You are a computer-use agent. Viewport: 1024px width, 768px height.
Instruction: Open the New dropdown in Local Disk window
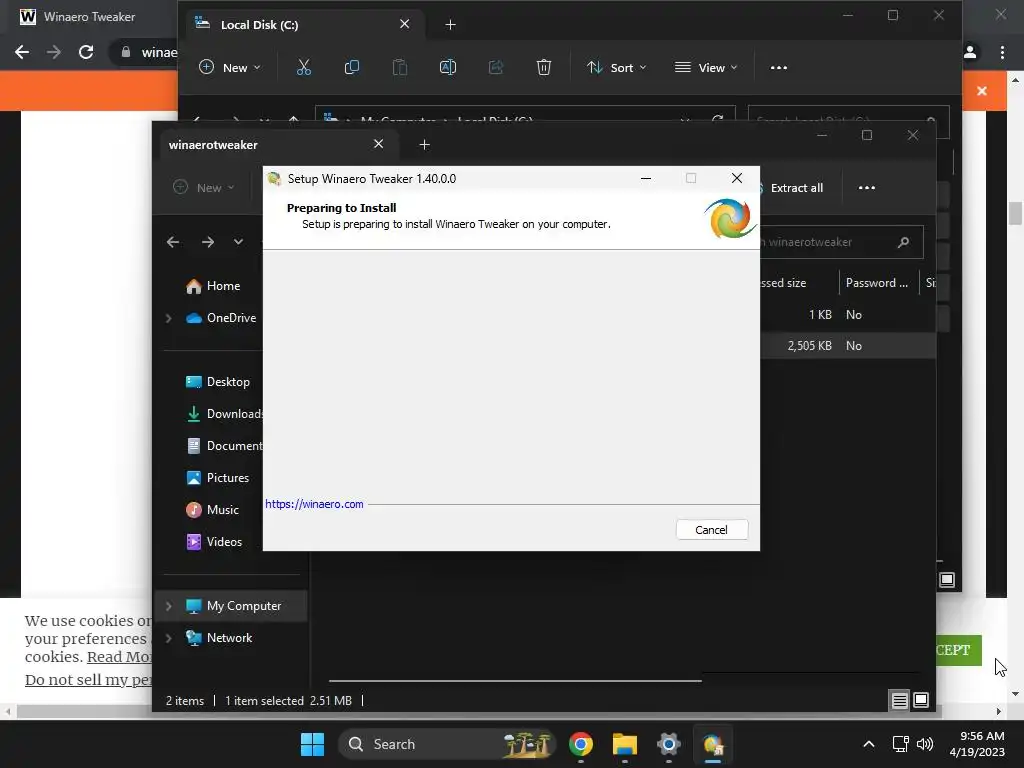230,67
